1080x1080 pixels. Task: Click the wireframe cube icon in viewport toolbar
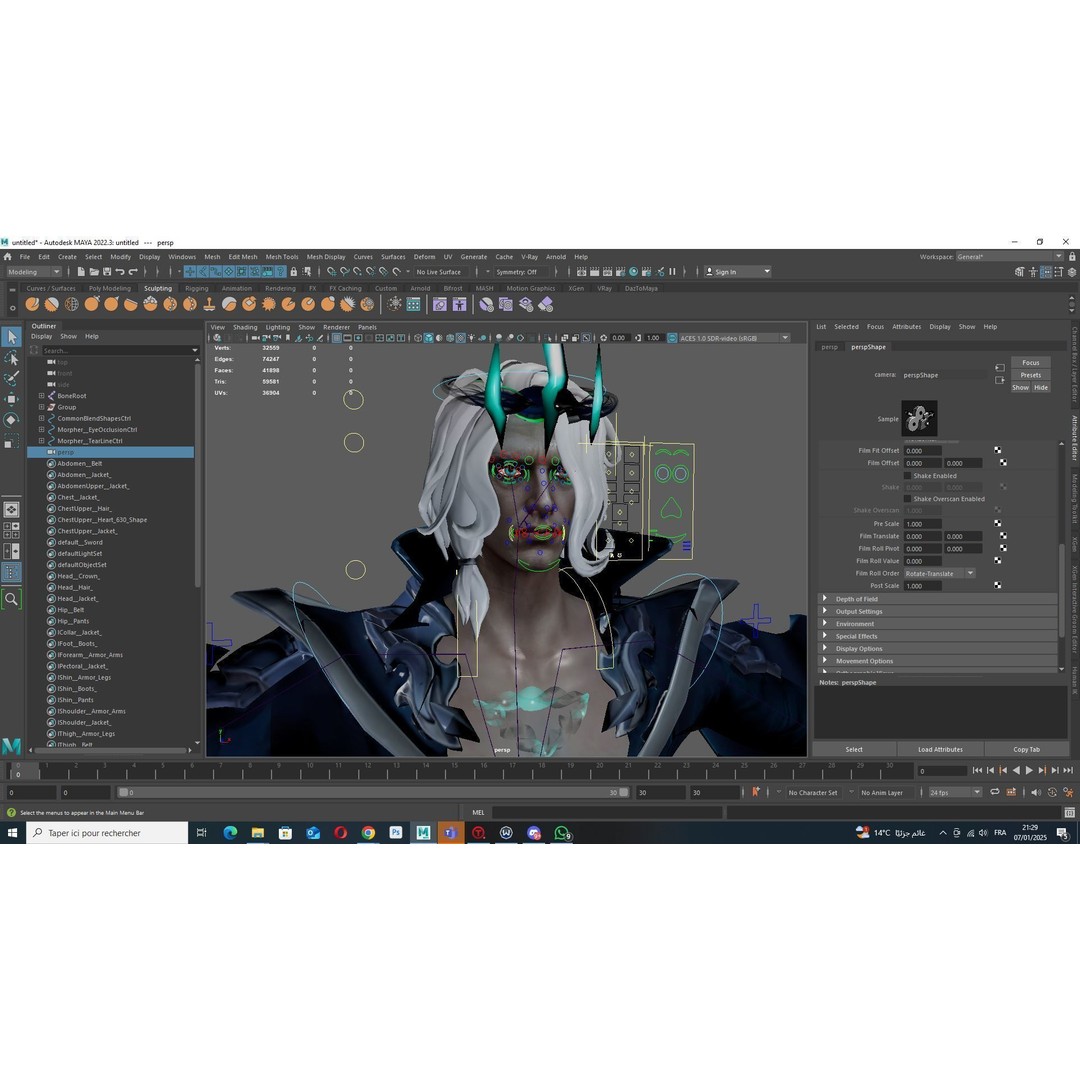(417, 338)
